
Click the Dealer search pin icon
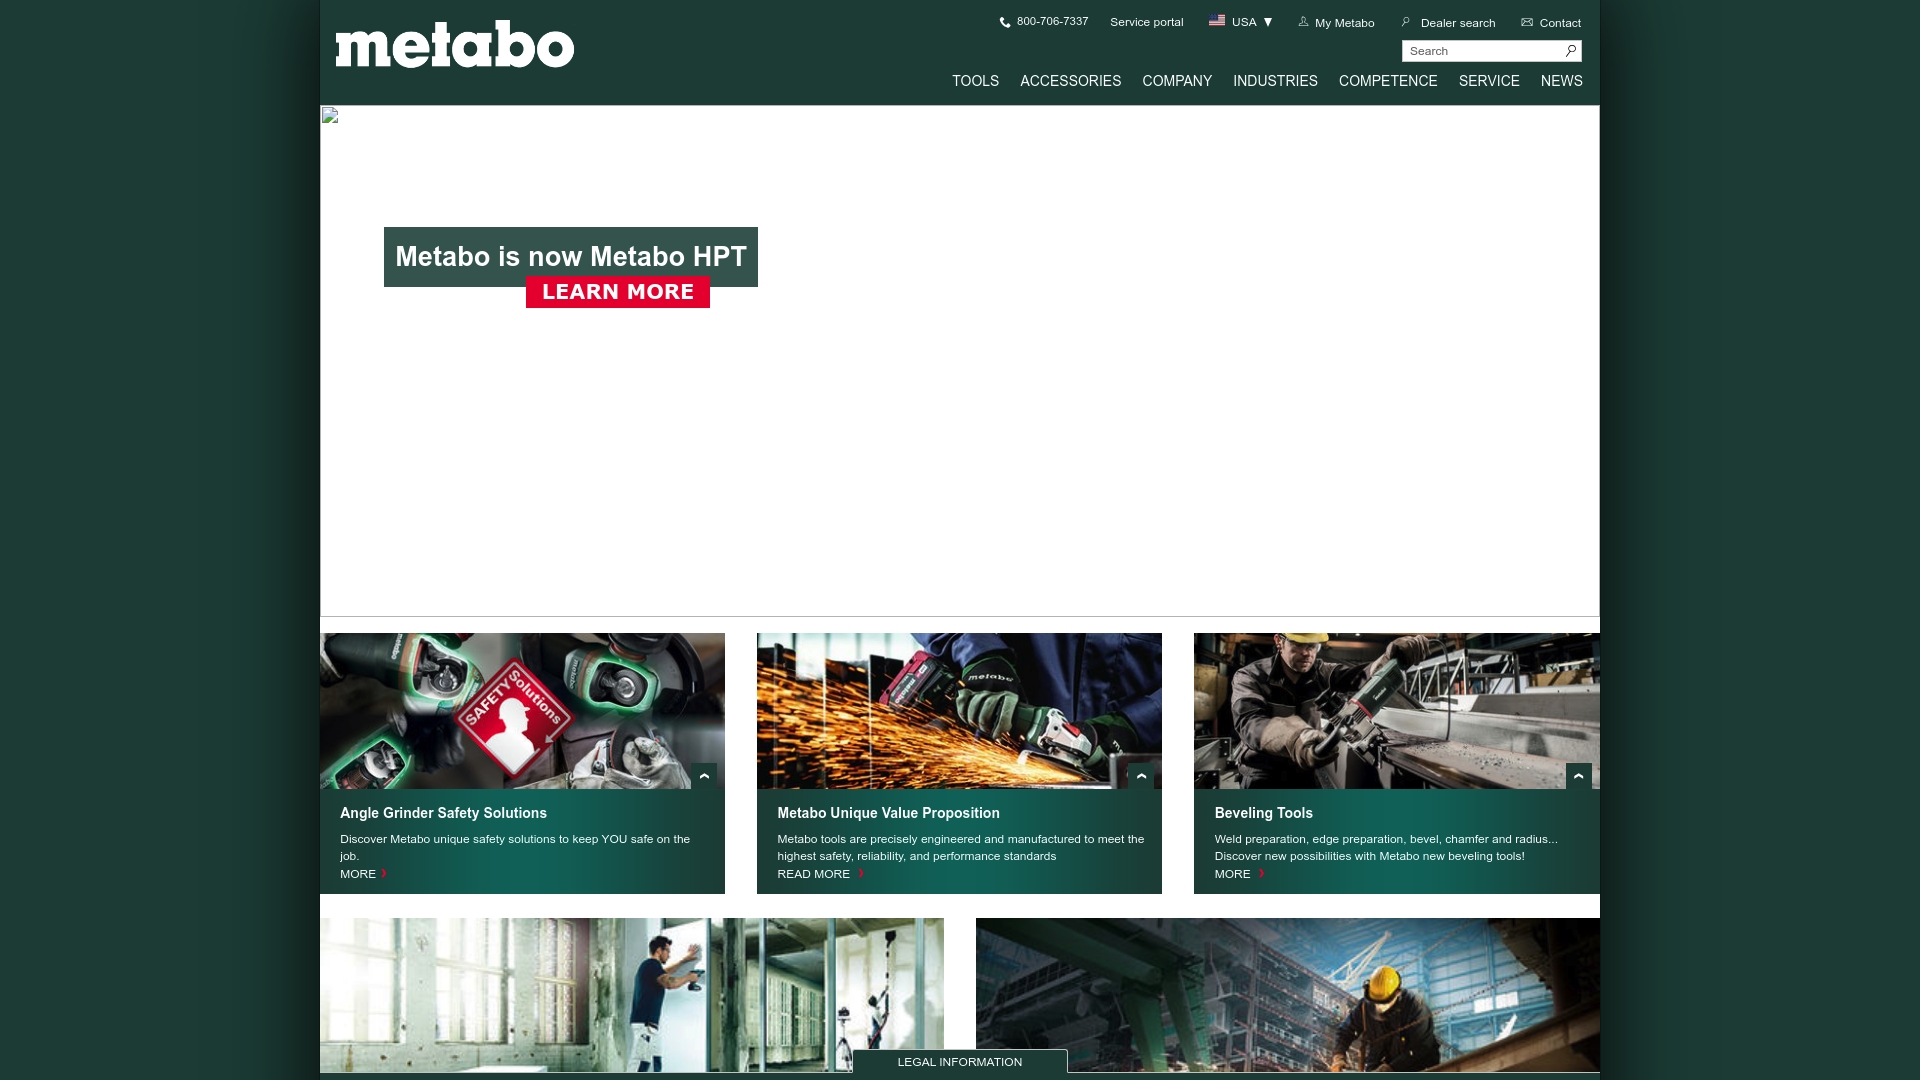pos(1406,21)
